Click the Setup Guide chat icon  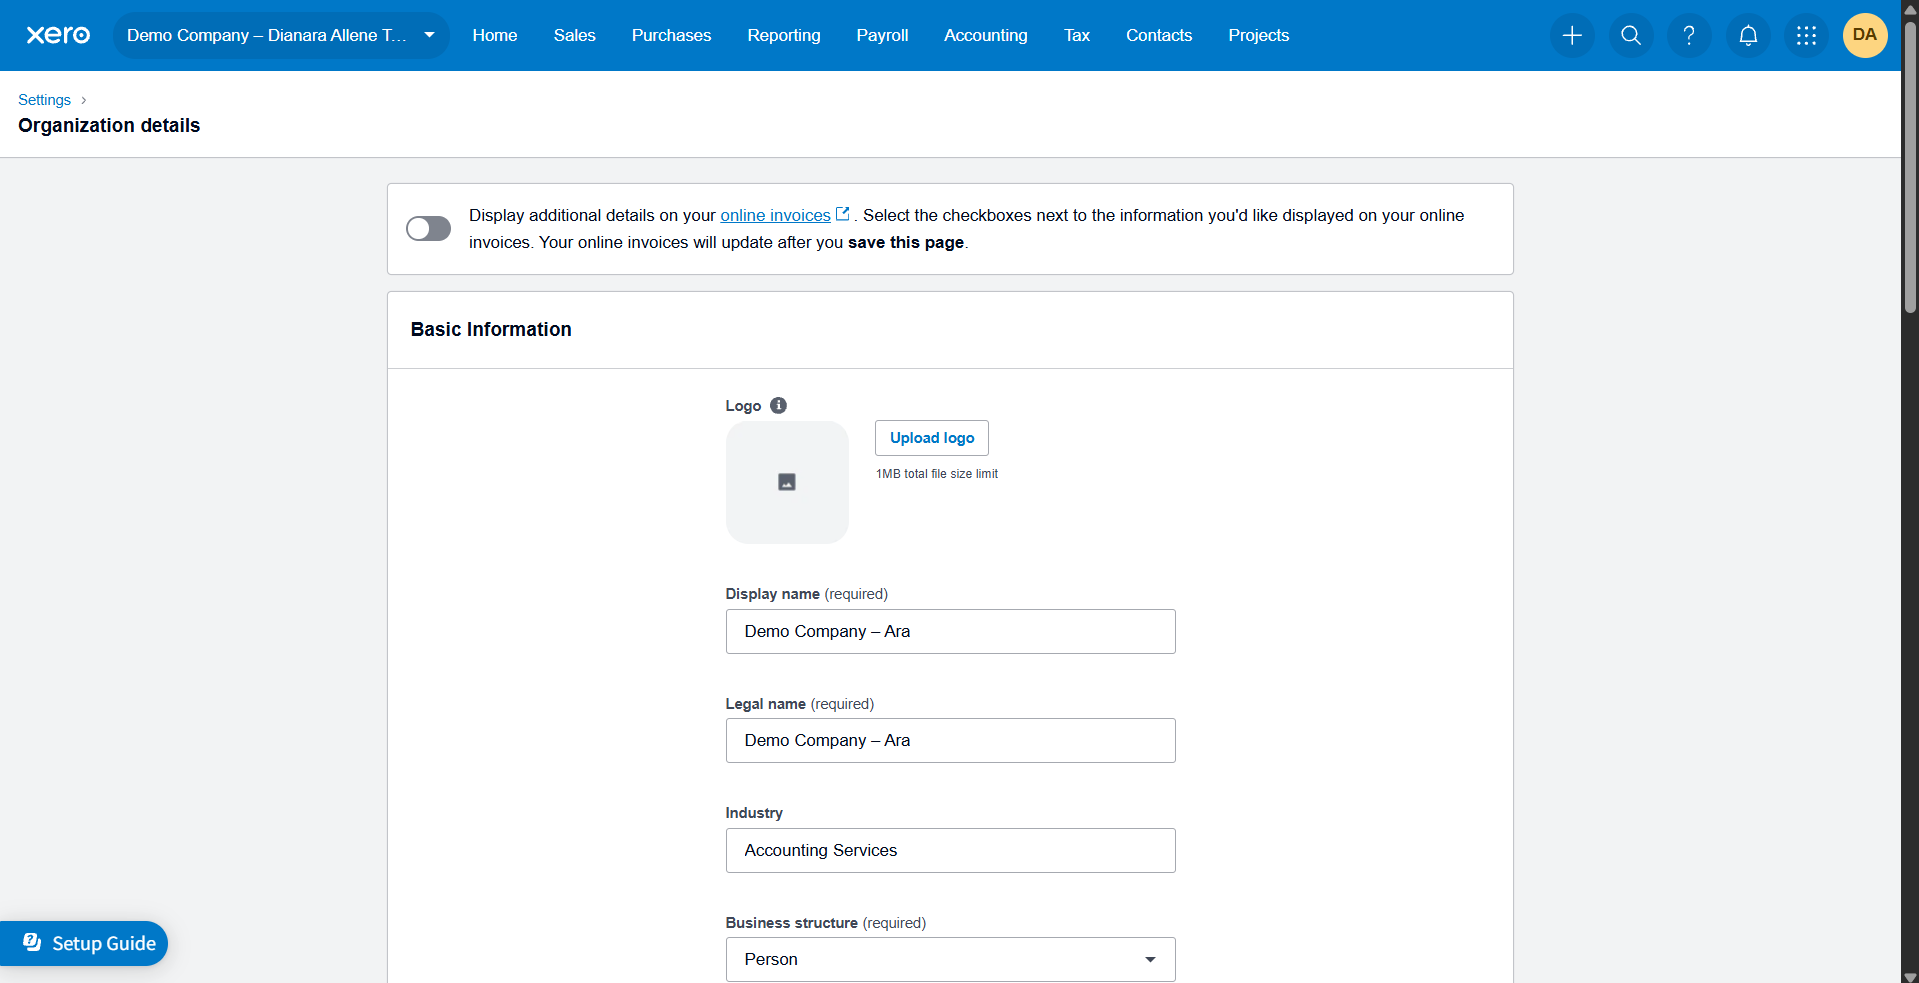point(33,942)
